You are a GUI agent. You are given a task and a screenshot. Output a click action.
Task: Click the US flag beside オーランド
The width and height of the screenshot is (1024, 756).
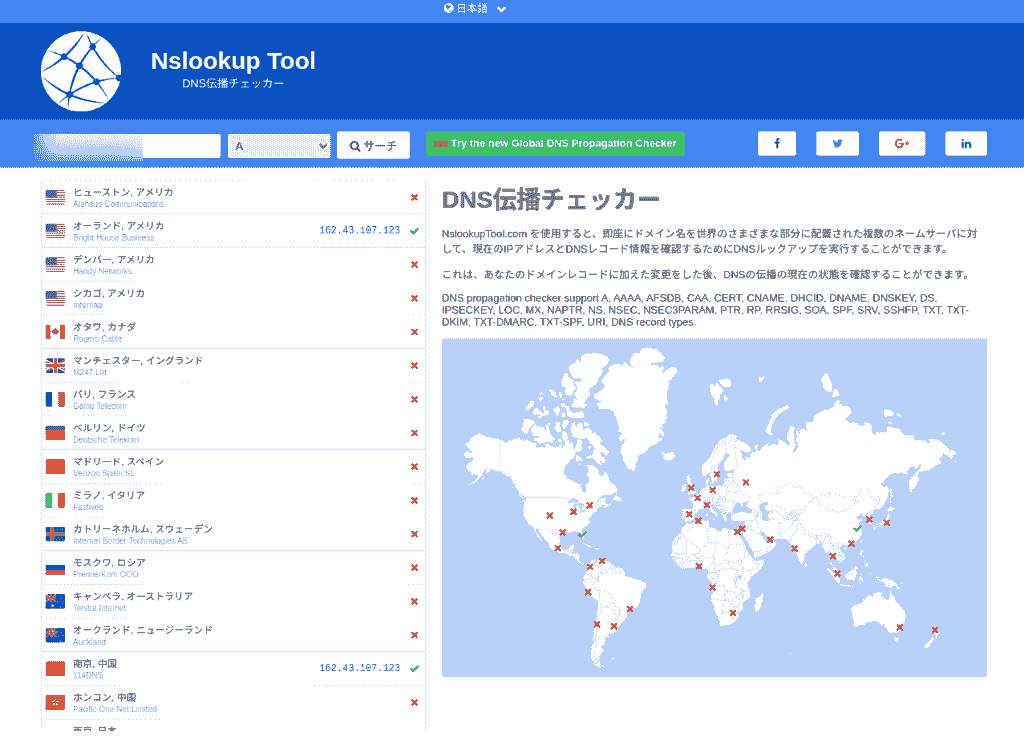point(56,231)
